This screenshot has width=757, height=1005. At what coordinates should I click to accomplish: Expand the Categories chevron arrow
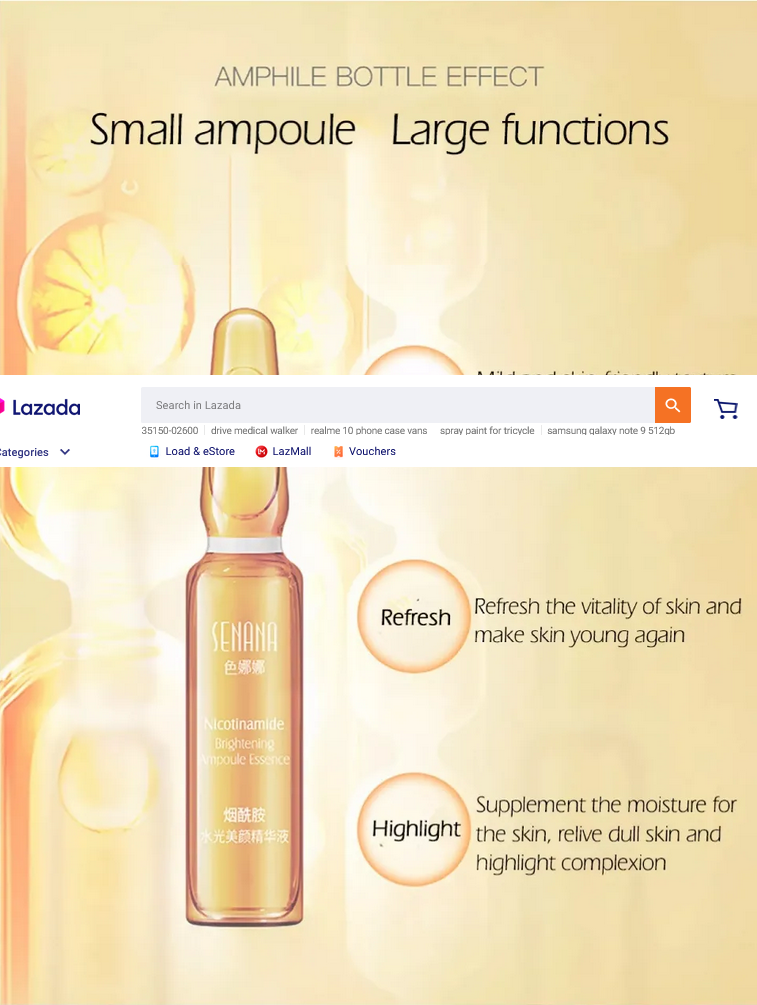65,452
